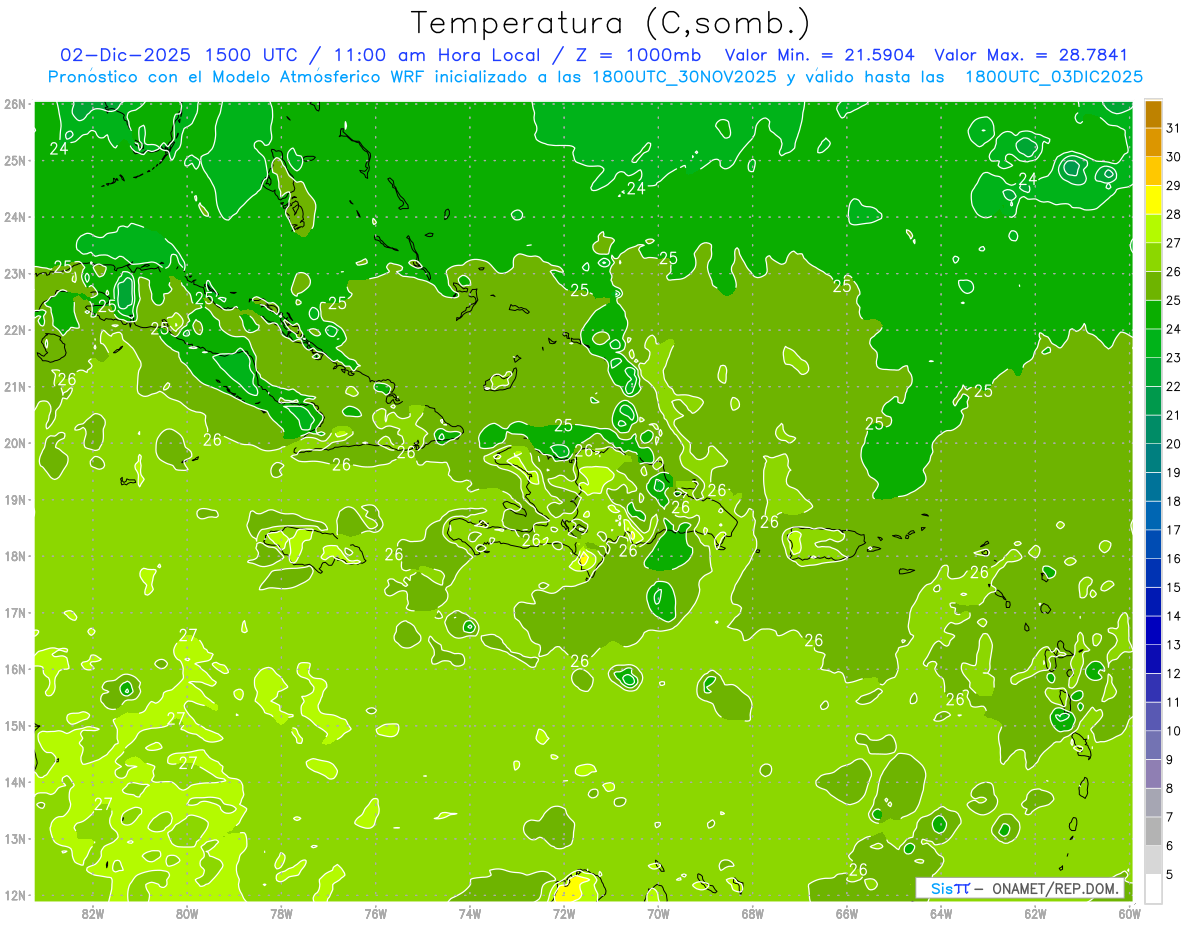1200x927 pixels.
Task: Click the "60W" longitude axis label
Action: point(1130,913)
